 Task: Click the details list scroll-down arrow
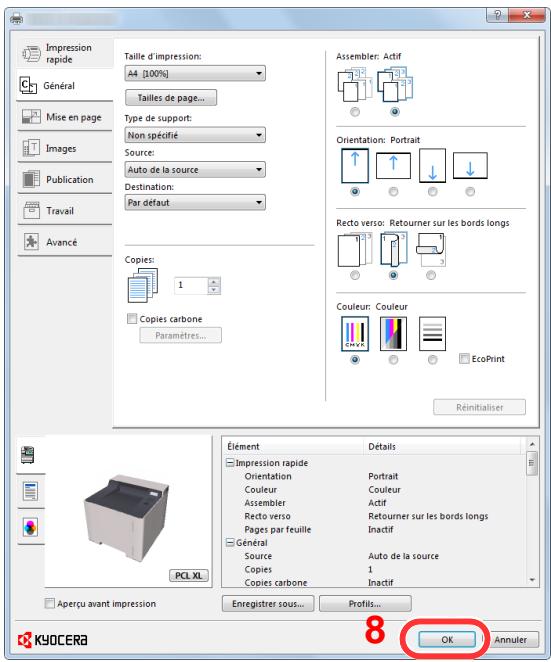532,581
